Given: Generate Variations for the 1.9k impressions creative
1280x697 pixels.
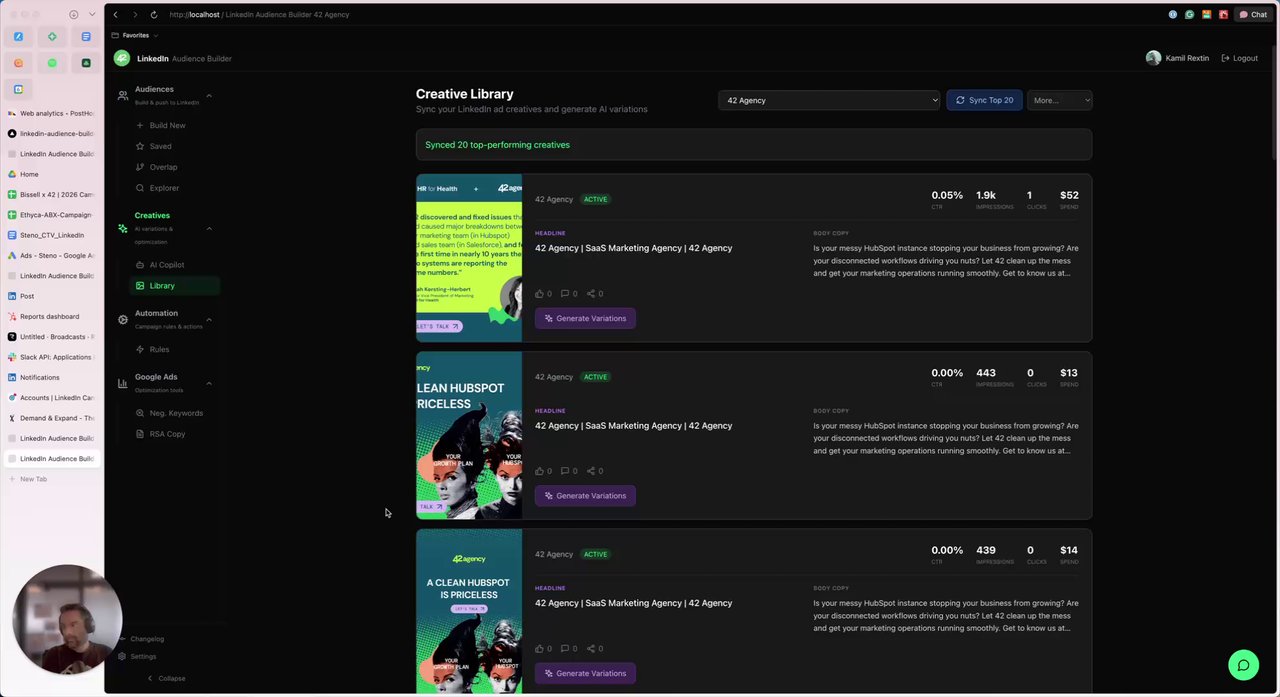Looking at the screenshot, I should 585,318.
